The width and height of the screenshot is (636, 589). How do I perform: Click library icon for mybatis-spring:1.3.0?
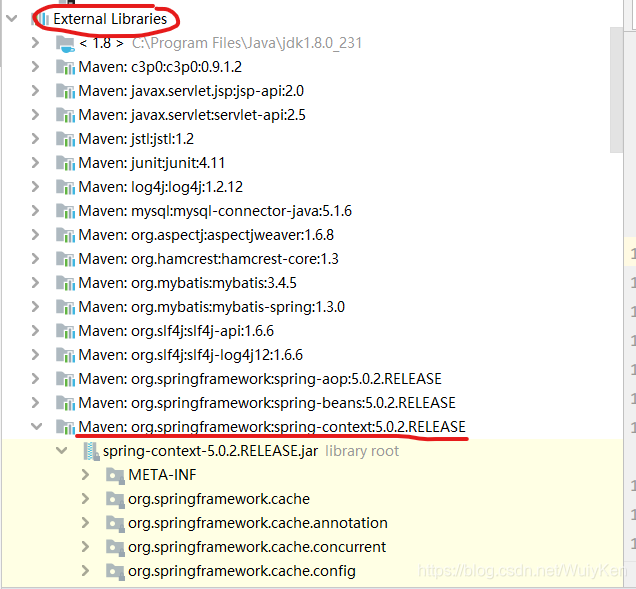(65, 307)
